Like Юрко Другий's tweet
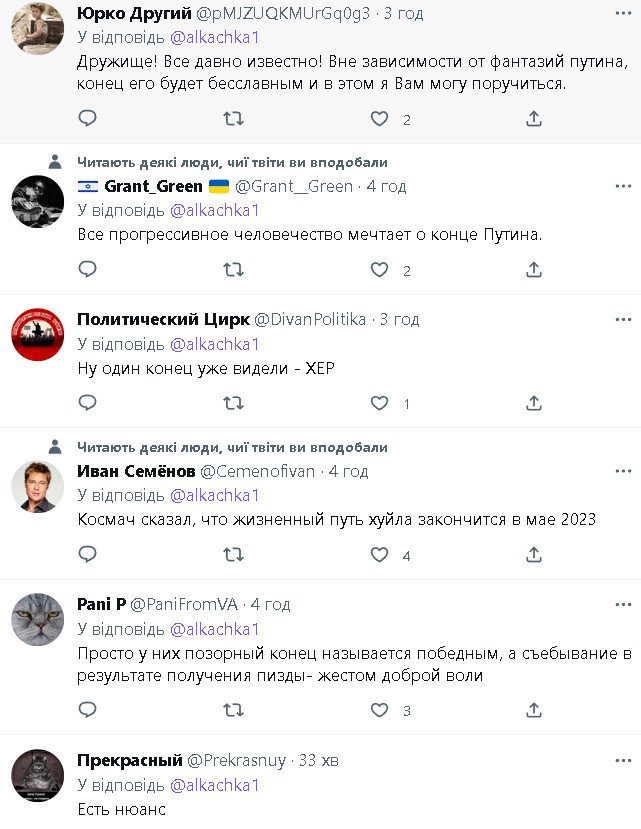 click(x=379, y=119)
